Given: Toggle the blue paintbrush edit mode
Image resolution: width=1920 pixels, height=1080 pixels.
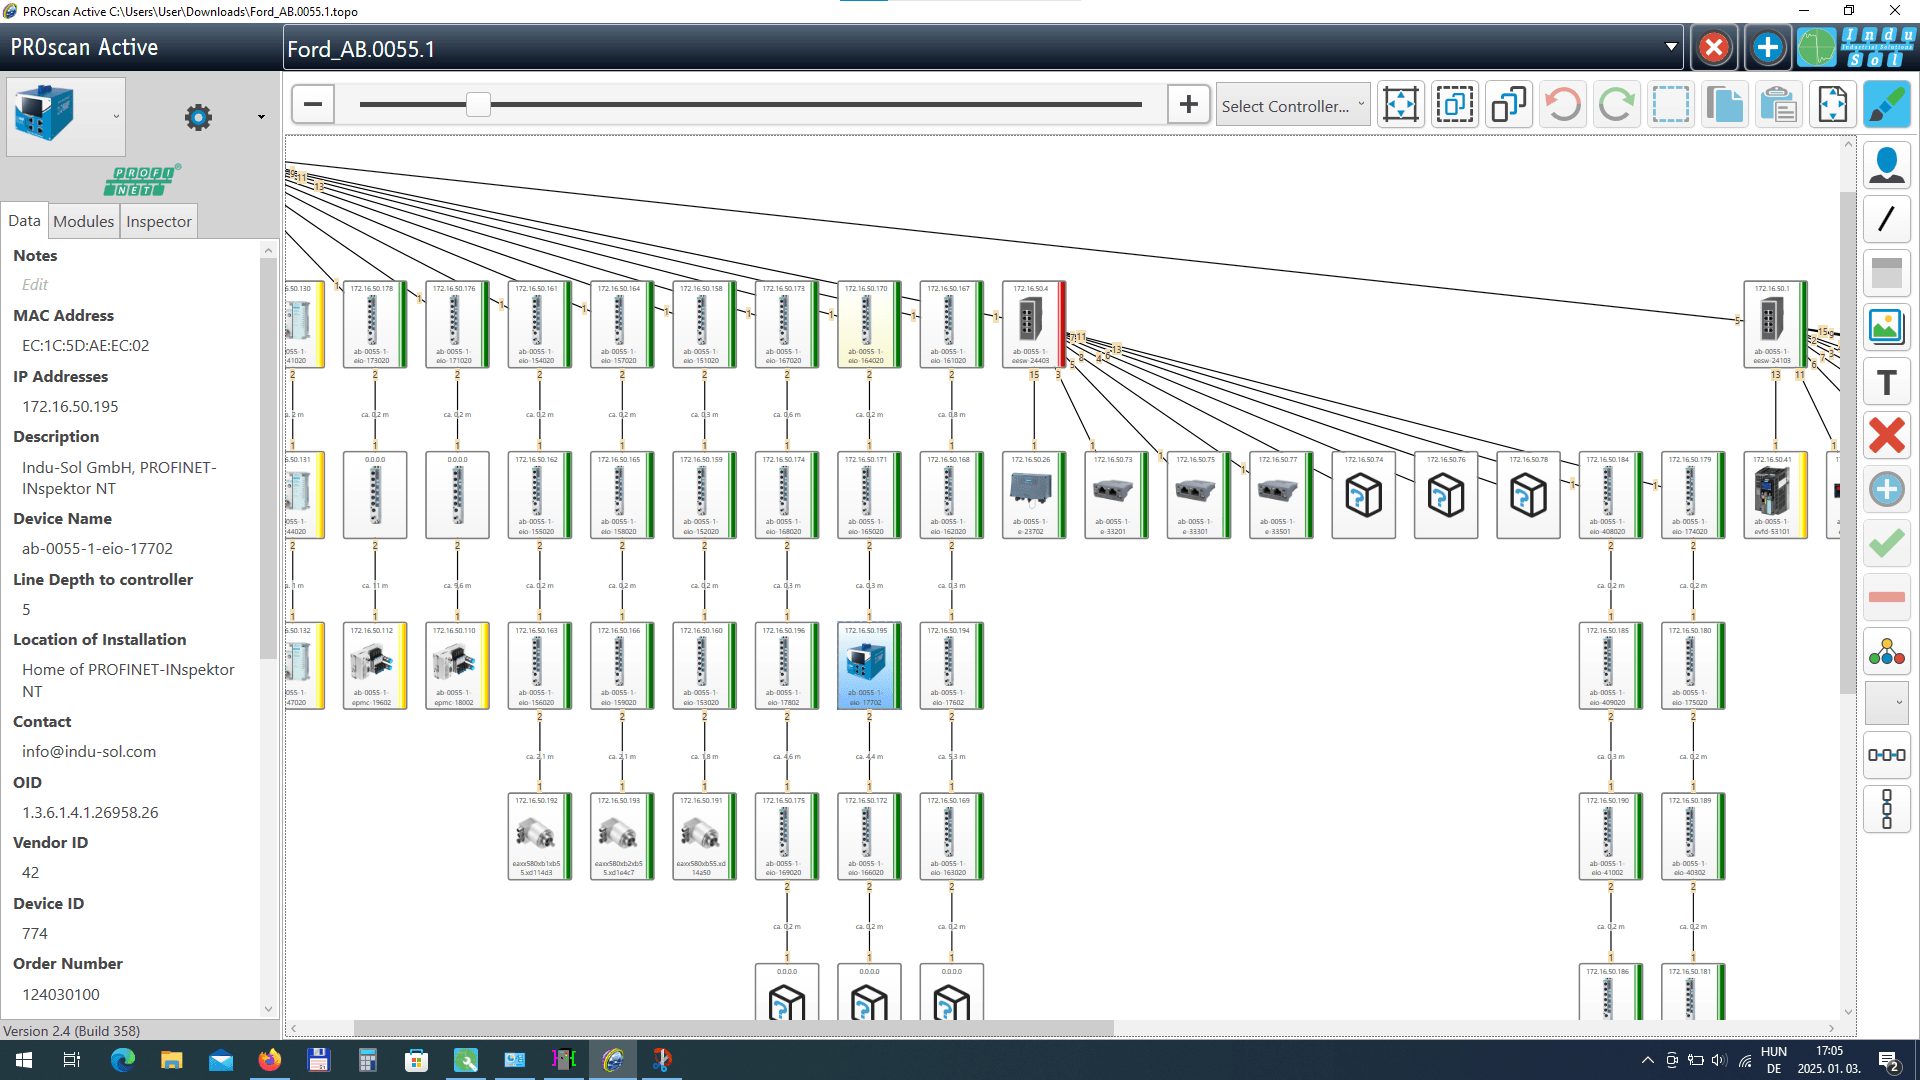Looking at the screenshot, I should (1886, 105).
